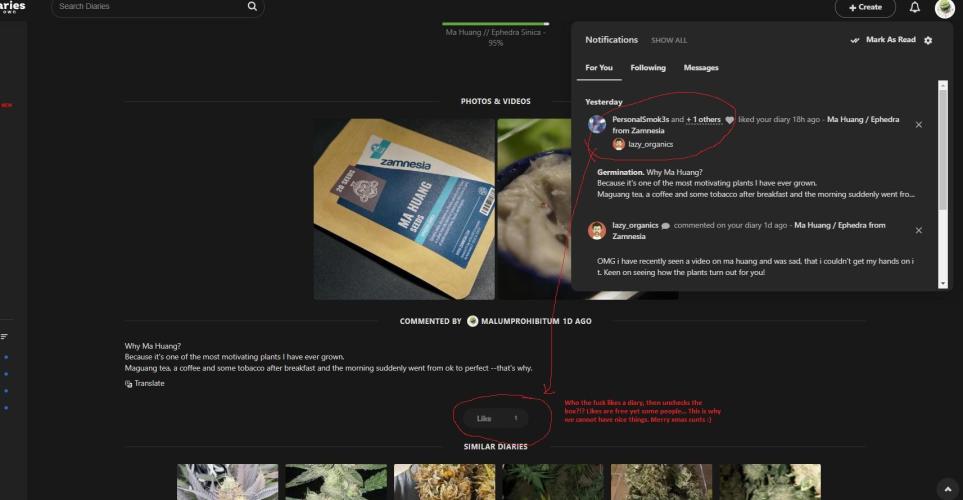This screenshot has height=500, width=963.
Task: Click the Ma Huang germination progress bar
Action: 495,24
